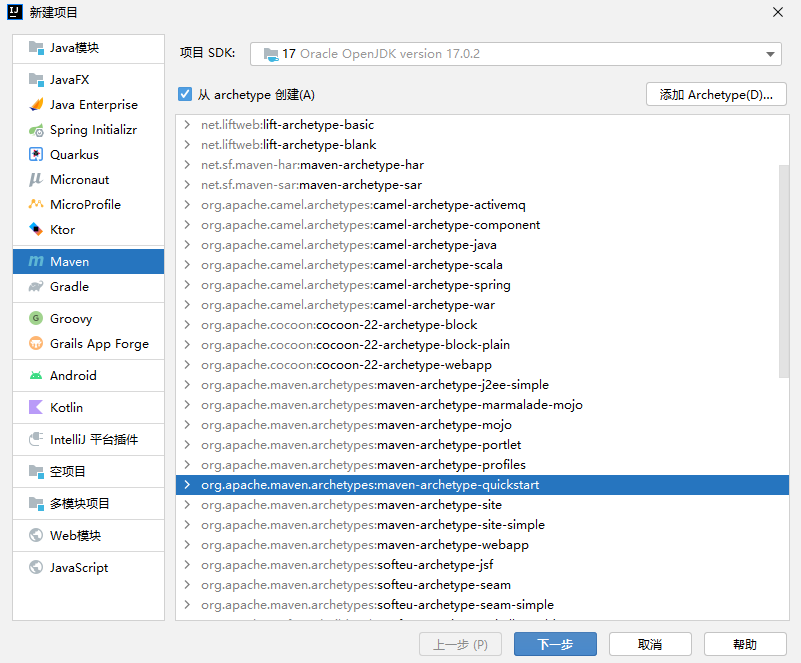Expand the maven-archetype-webapp entry
801x663 pixels.
pos(187,544)
